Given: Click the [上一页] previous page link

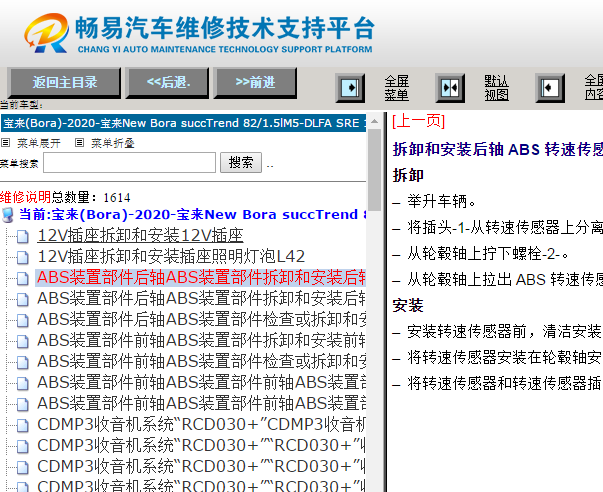Looking at the screenshot, I should (418, 121).
